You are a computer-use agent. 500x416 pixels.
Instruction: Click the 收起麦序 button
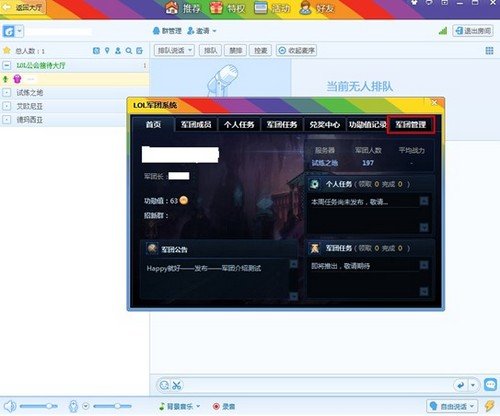(x=296, y=50)
